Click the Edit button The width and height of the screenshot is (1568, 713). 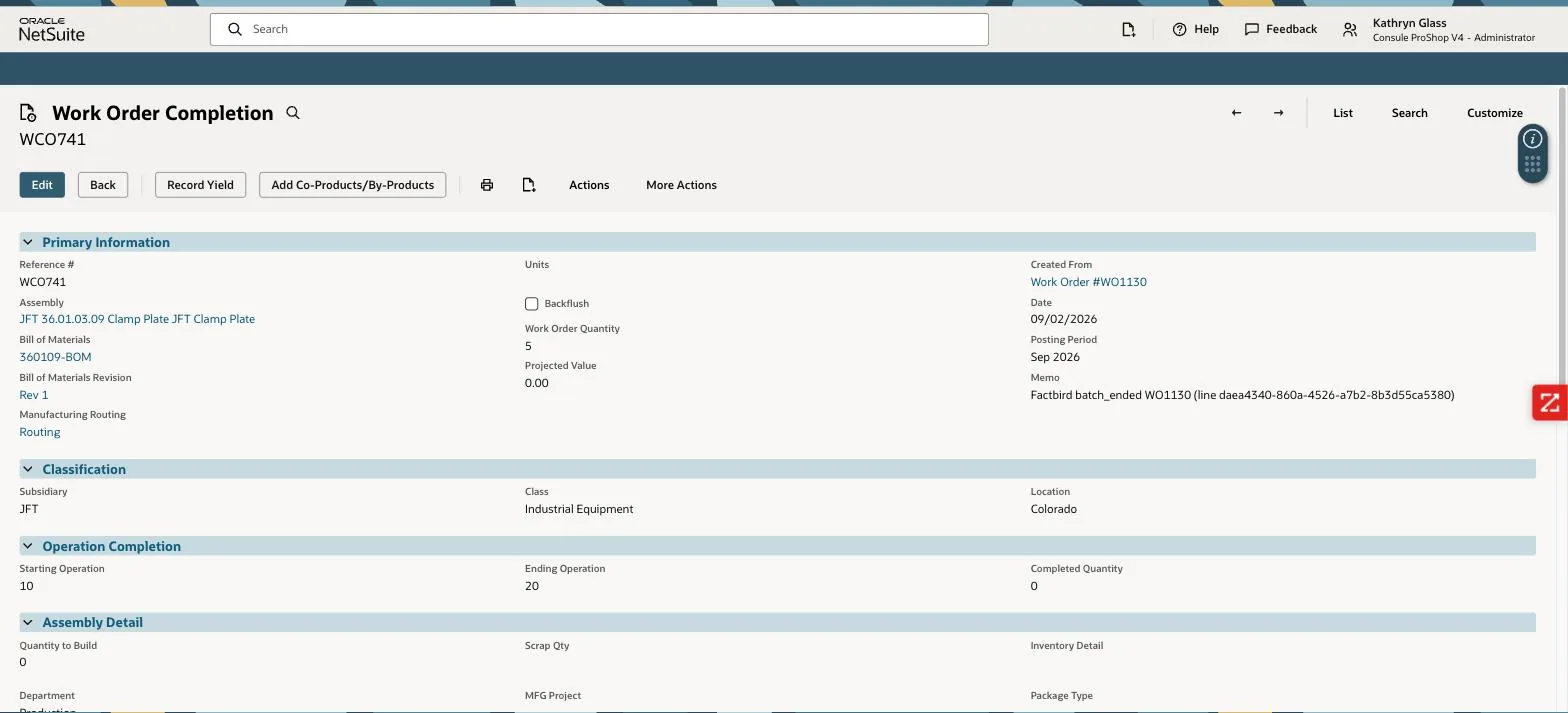coord(42,185)
